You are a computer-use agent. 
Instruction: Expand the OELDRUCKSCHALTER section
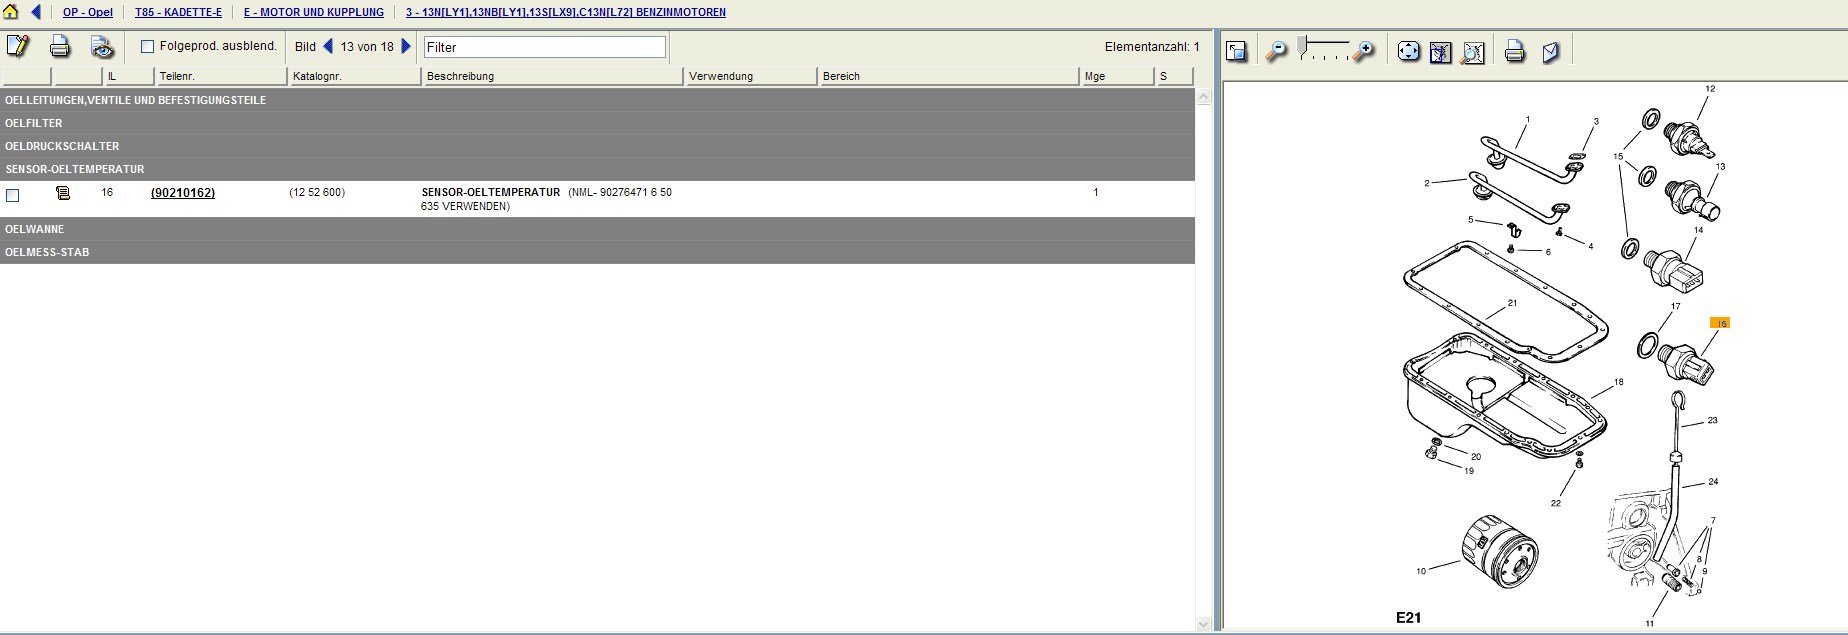[x=62, y=146]
